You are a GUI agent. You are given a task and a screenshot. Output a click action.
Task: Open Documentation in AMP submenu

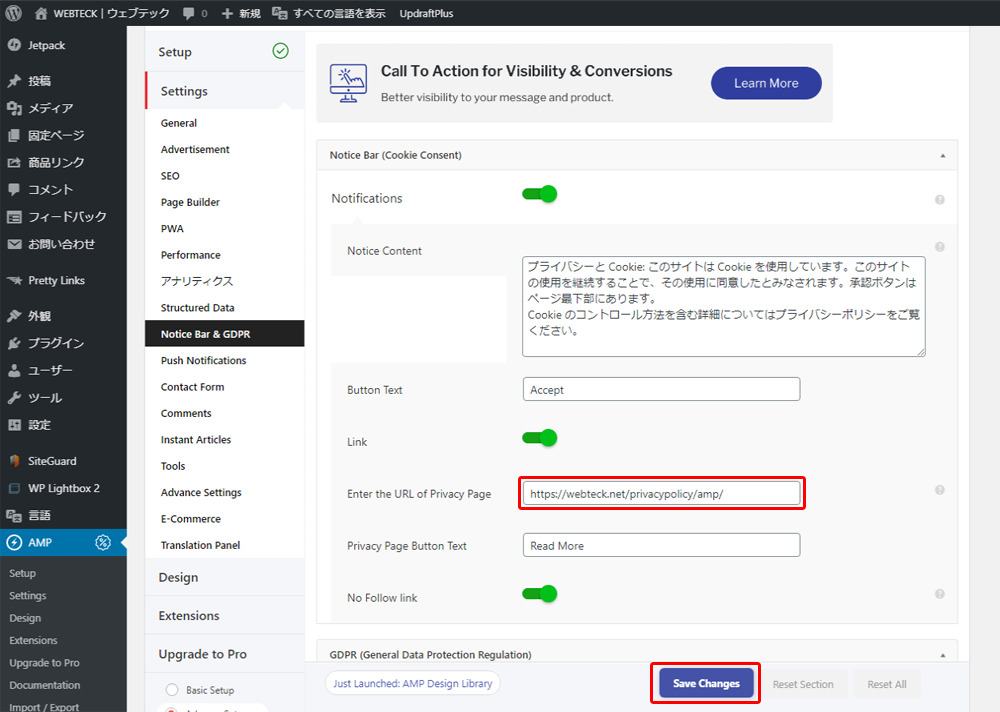[x=45, y=685]
